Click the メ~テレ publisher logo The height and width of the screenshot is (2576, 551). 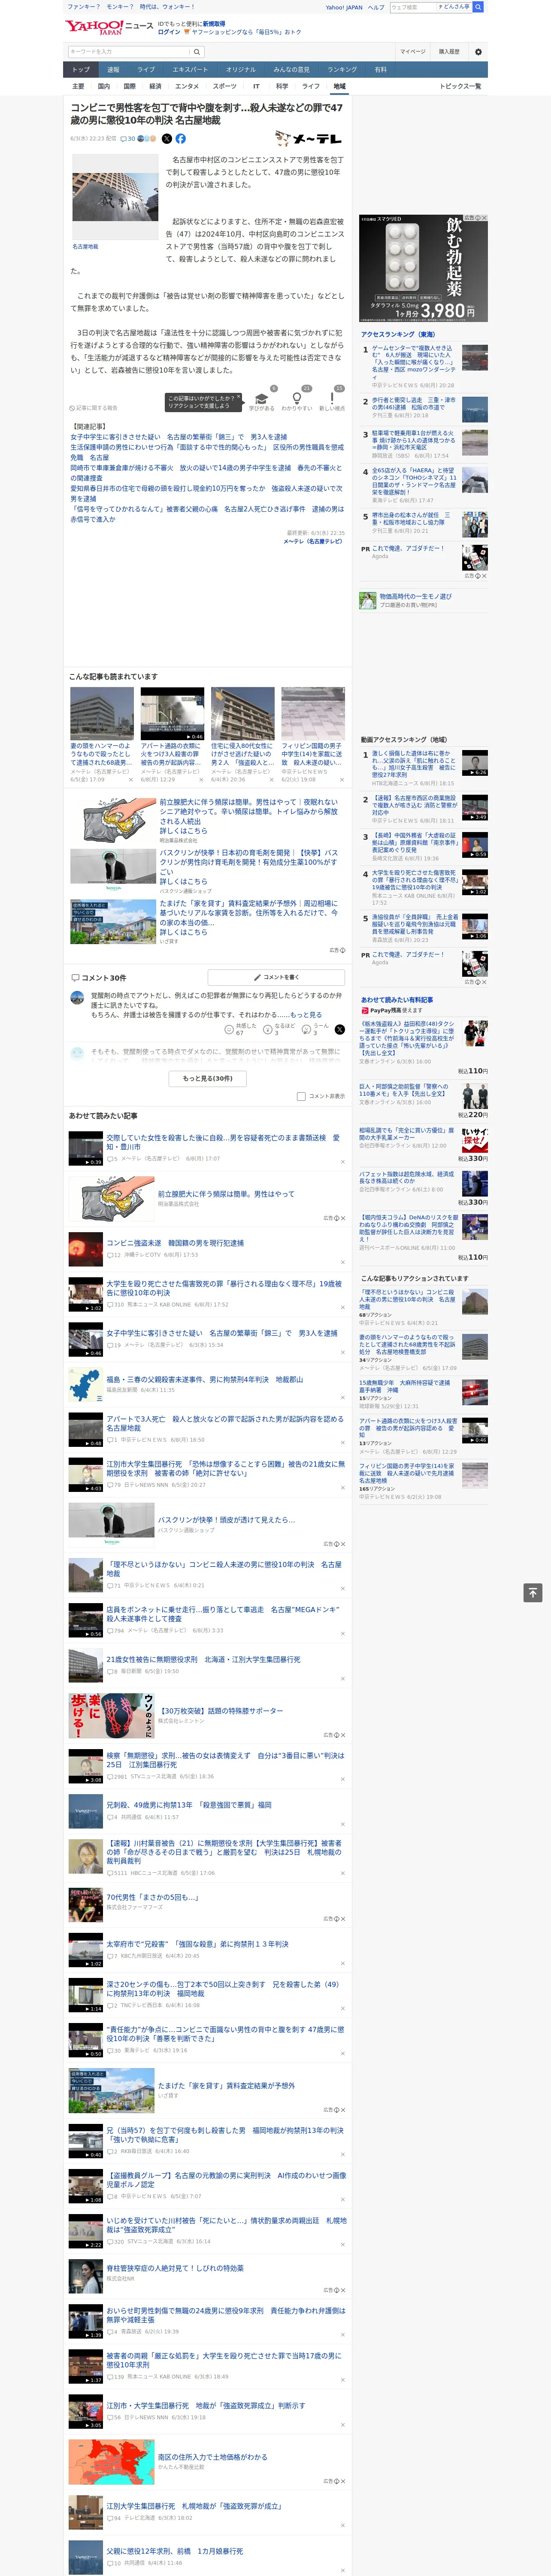(309, 139)
